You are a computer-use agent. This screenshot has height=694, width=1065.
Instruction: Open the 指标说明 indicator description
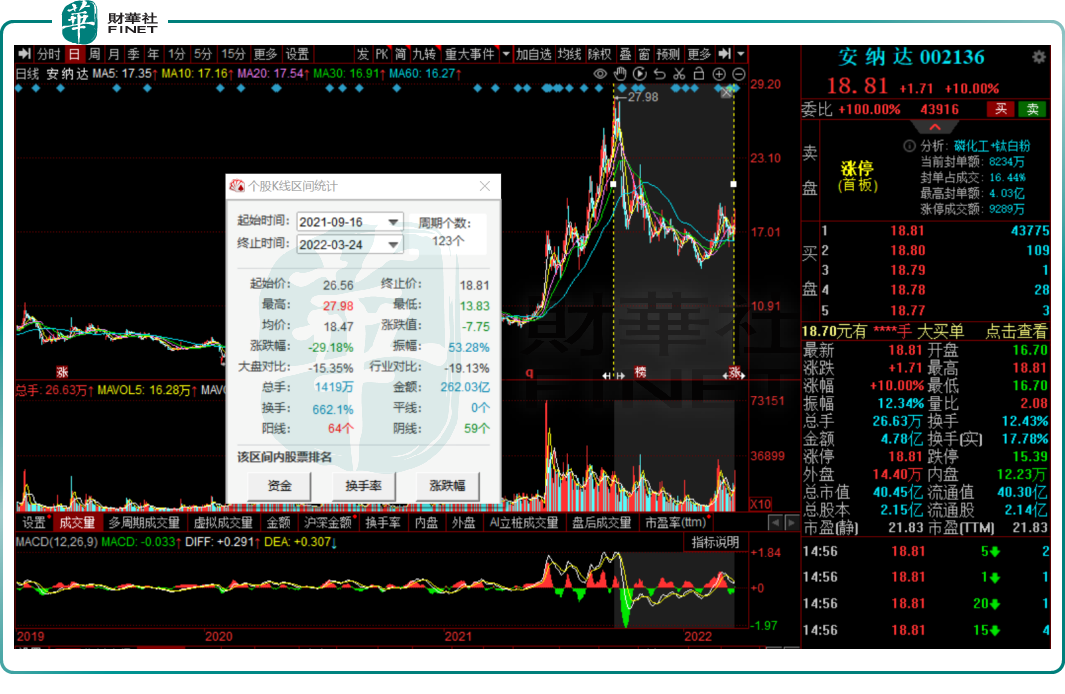point(715,542)
